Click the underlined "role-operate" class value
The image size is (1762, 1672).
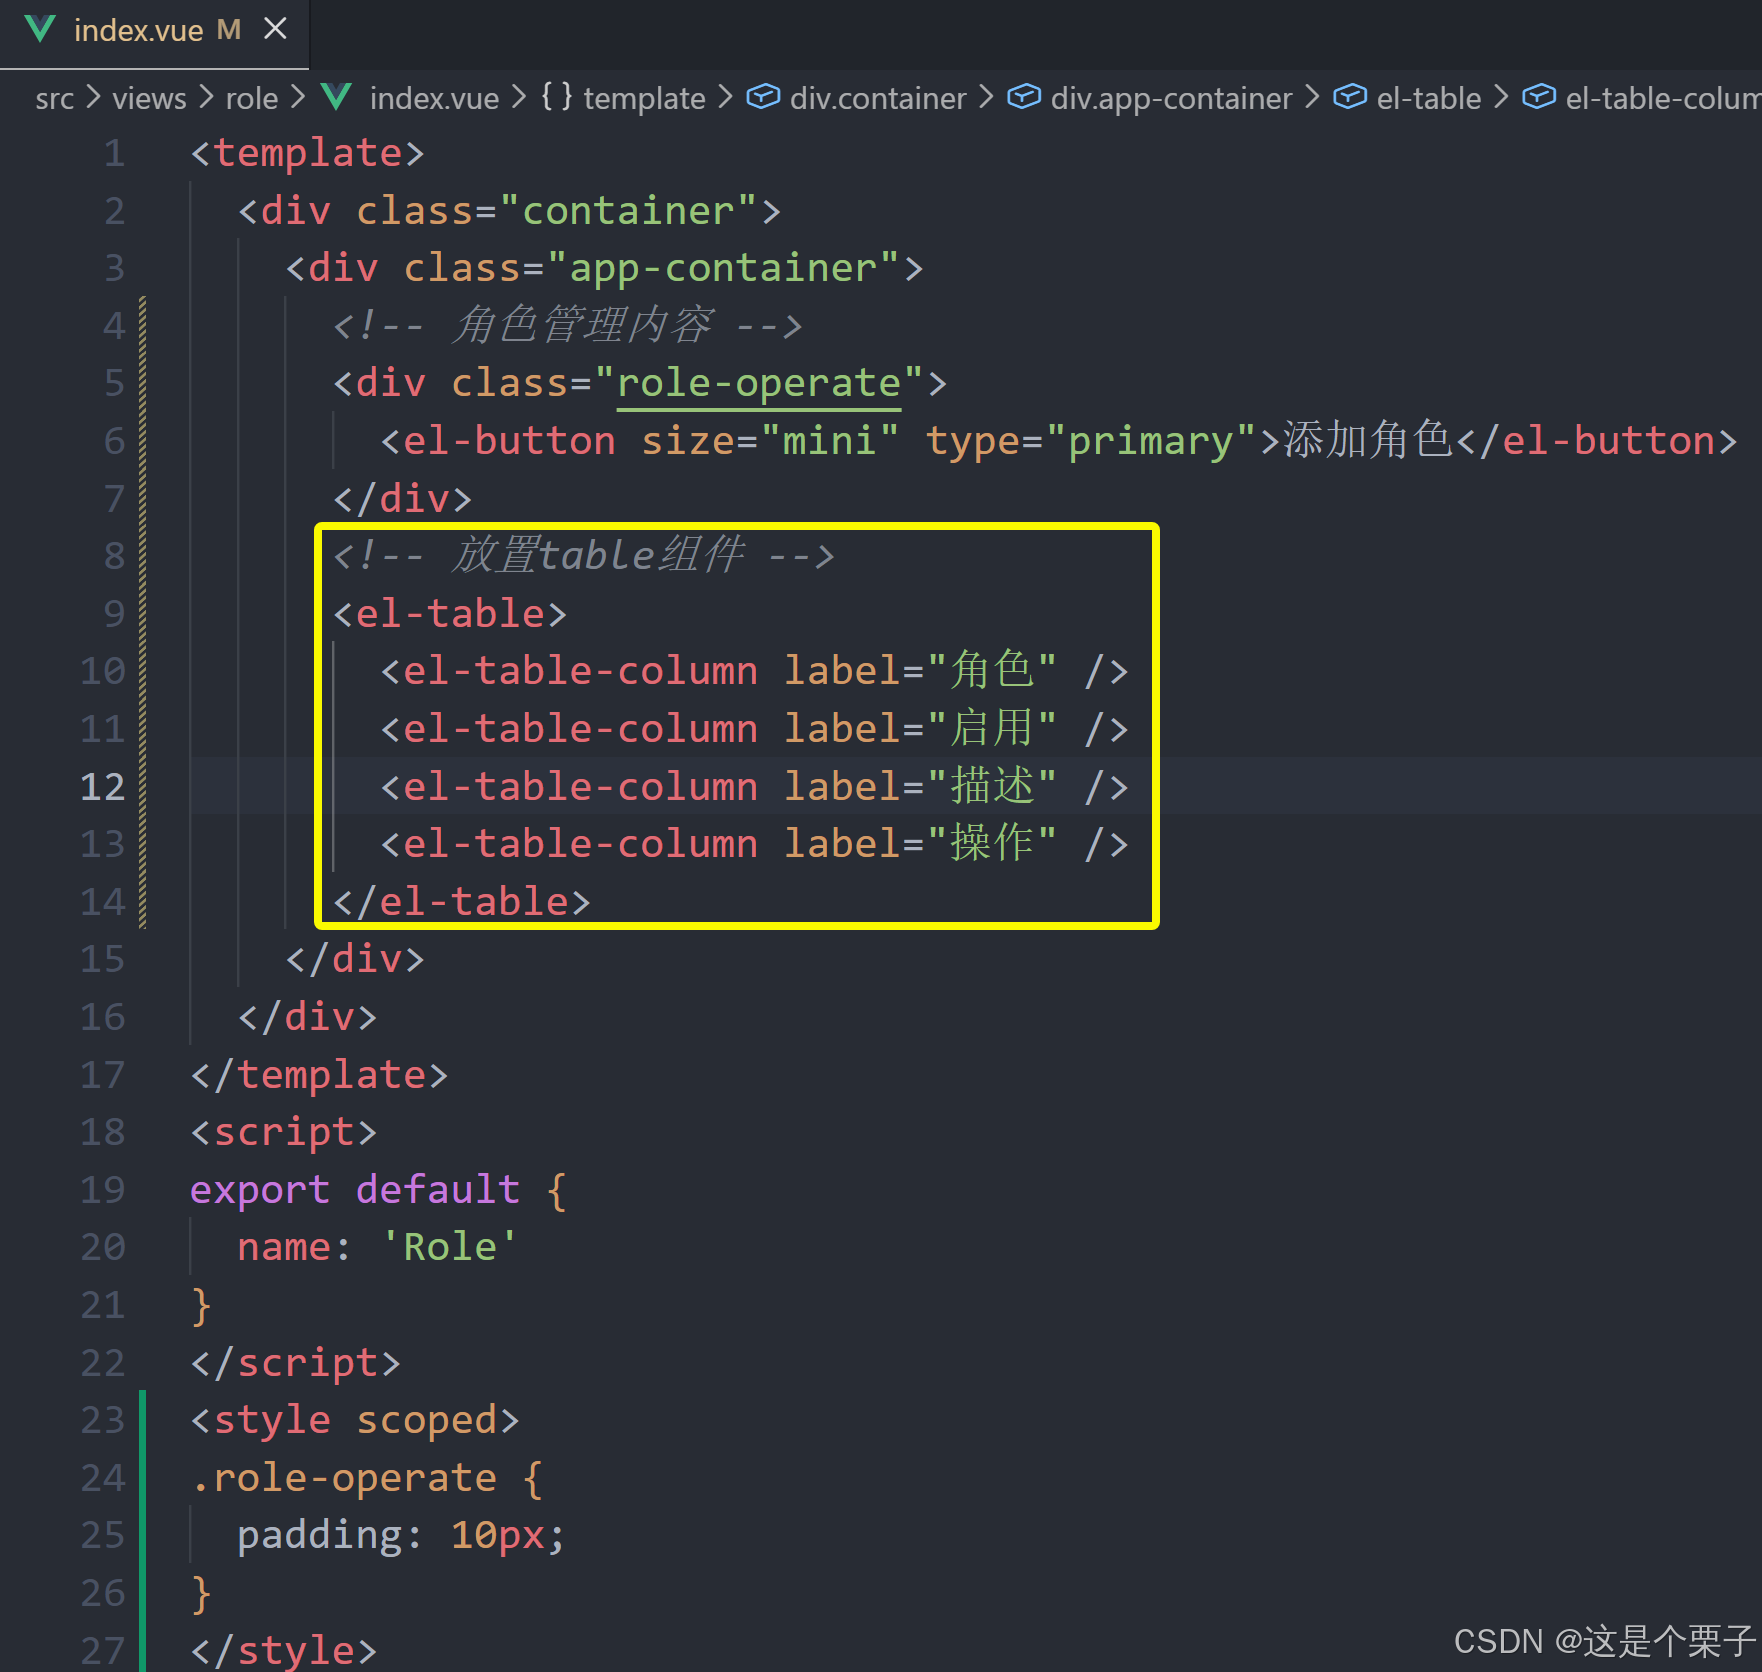(x=759, y=383)
